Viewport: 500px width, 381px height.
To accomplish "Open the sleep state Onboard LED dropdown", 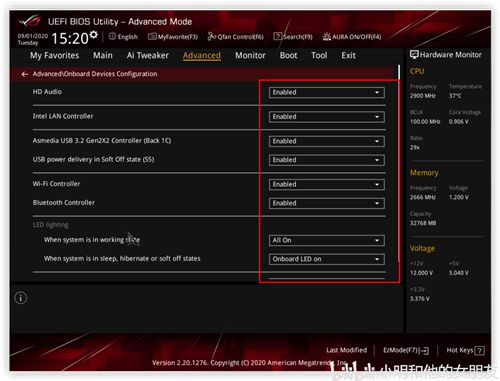I will tap(327, 259).
